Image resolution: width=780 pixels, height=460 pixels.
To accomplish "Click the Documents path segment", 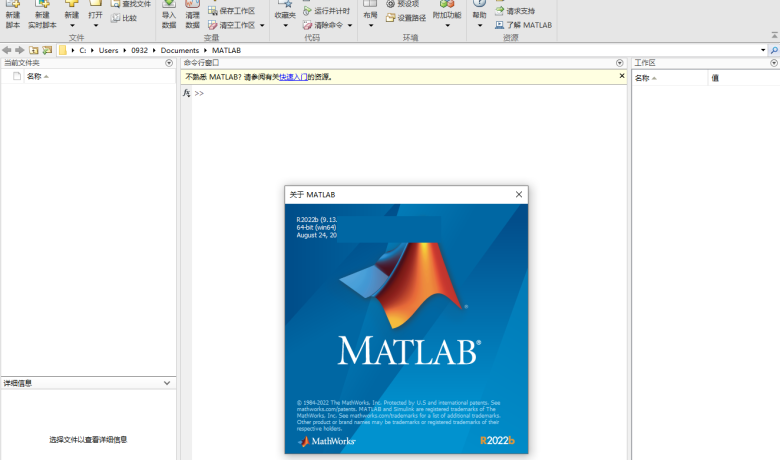I will click(x=180, y=50).
